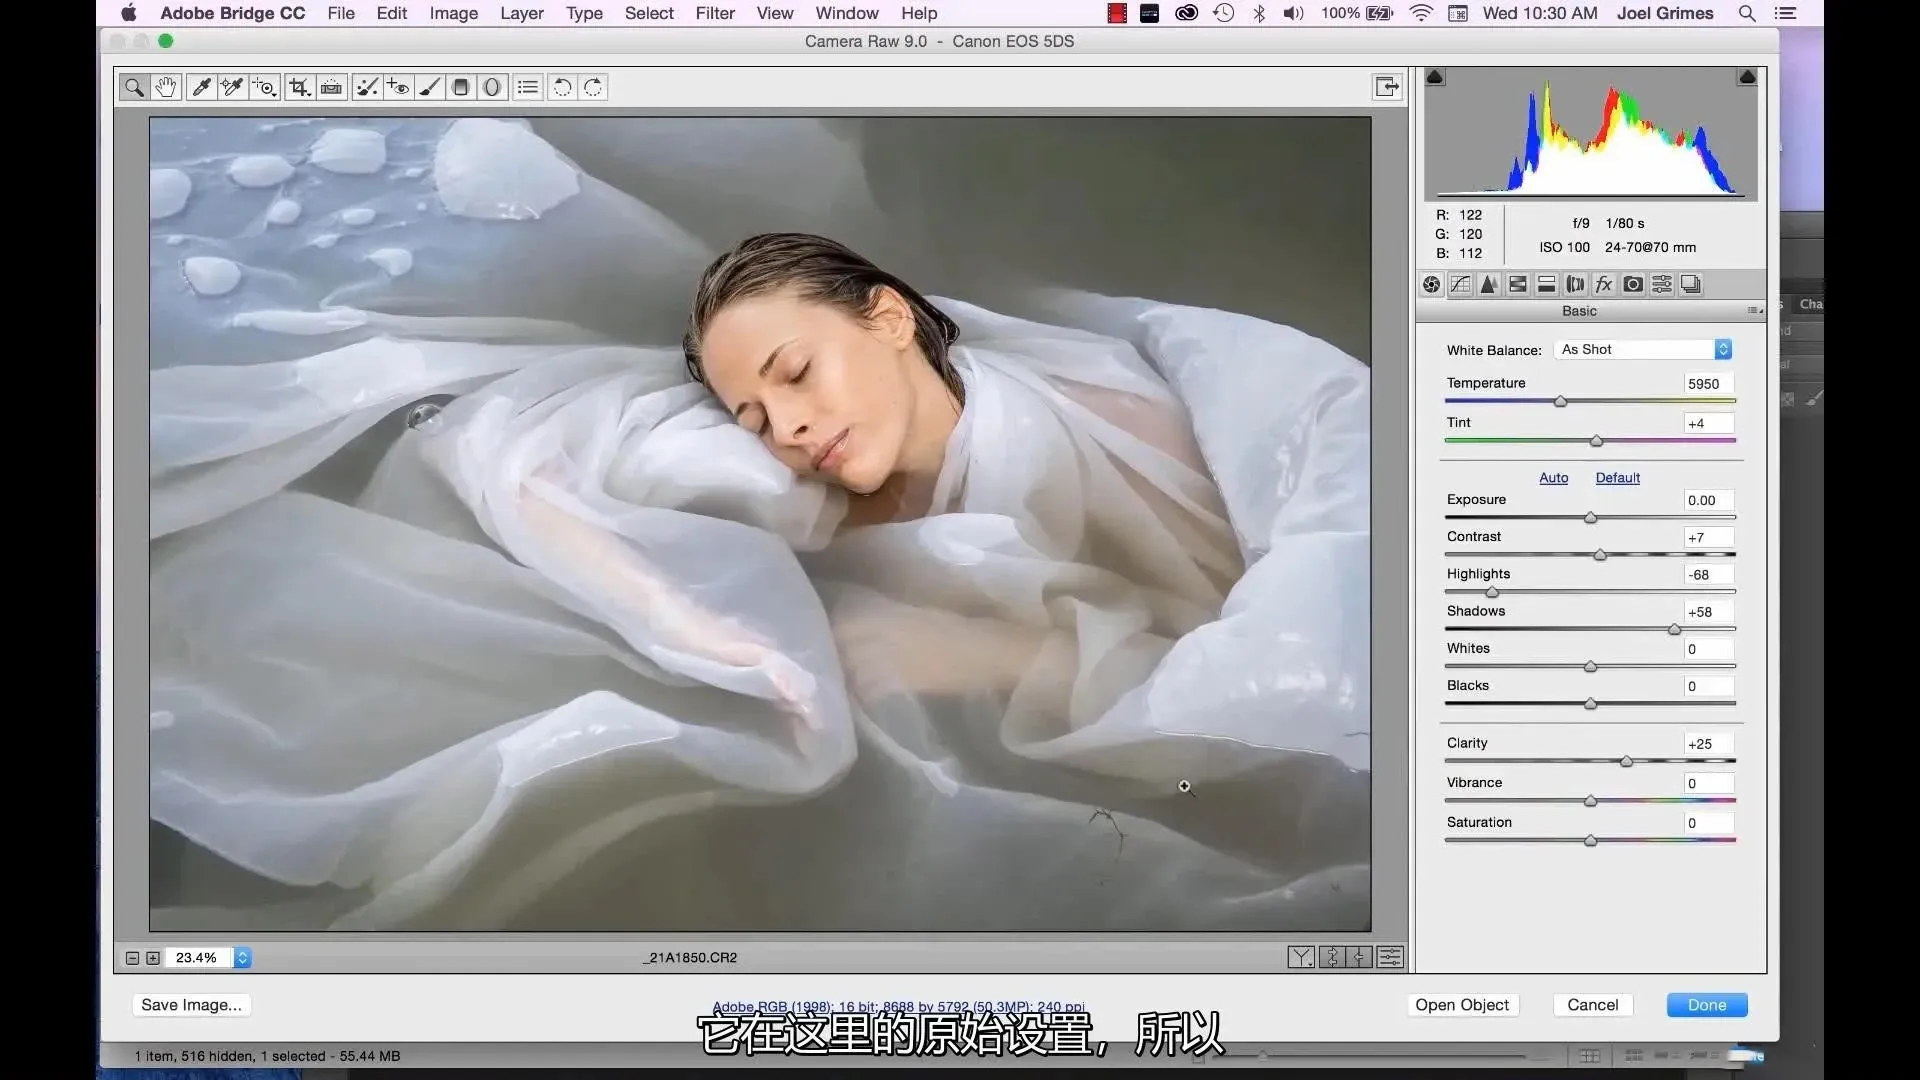Toggle full screen mode button
Screen dimensions: 1920x1080
coord(1387,87)
